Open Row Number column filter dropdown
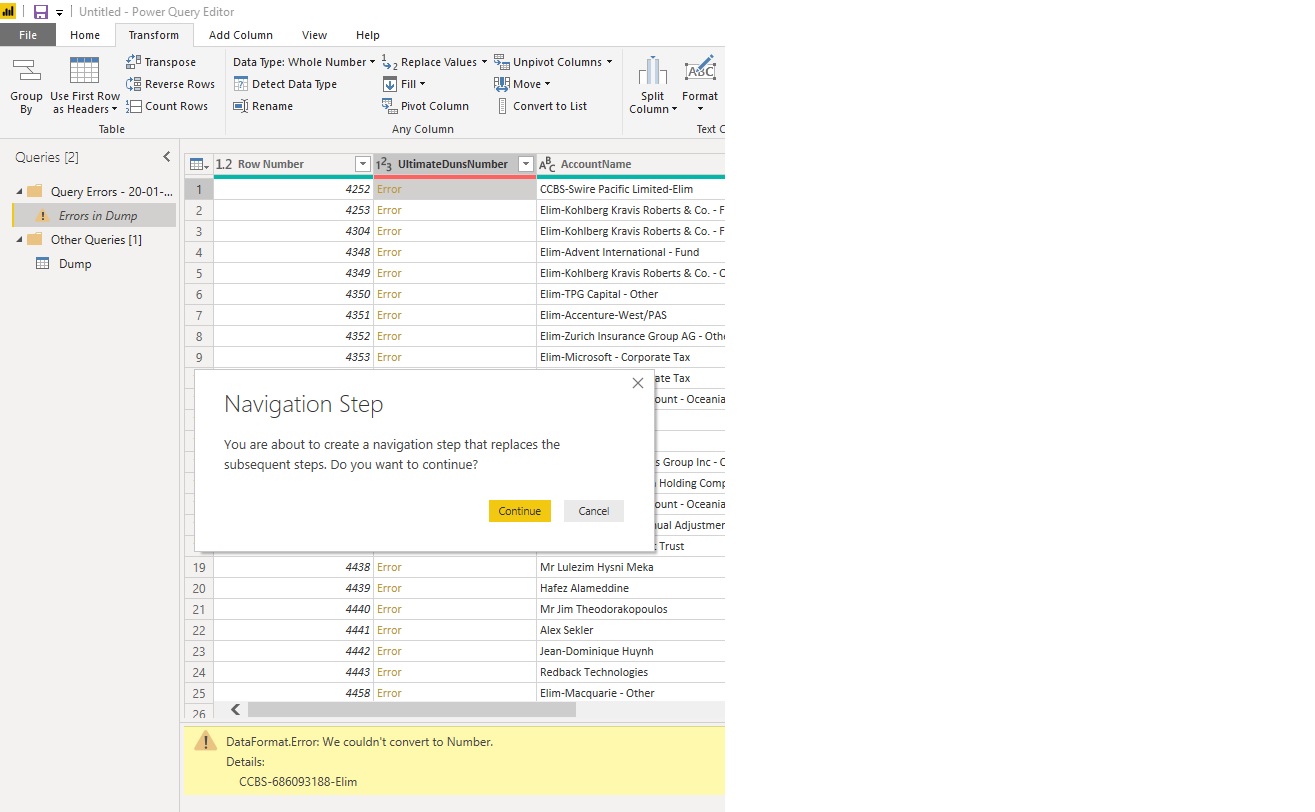The image size is (1315, 812). (x=363, y=164)
